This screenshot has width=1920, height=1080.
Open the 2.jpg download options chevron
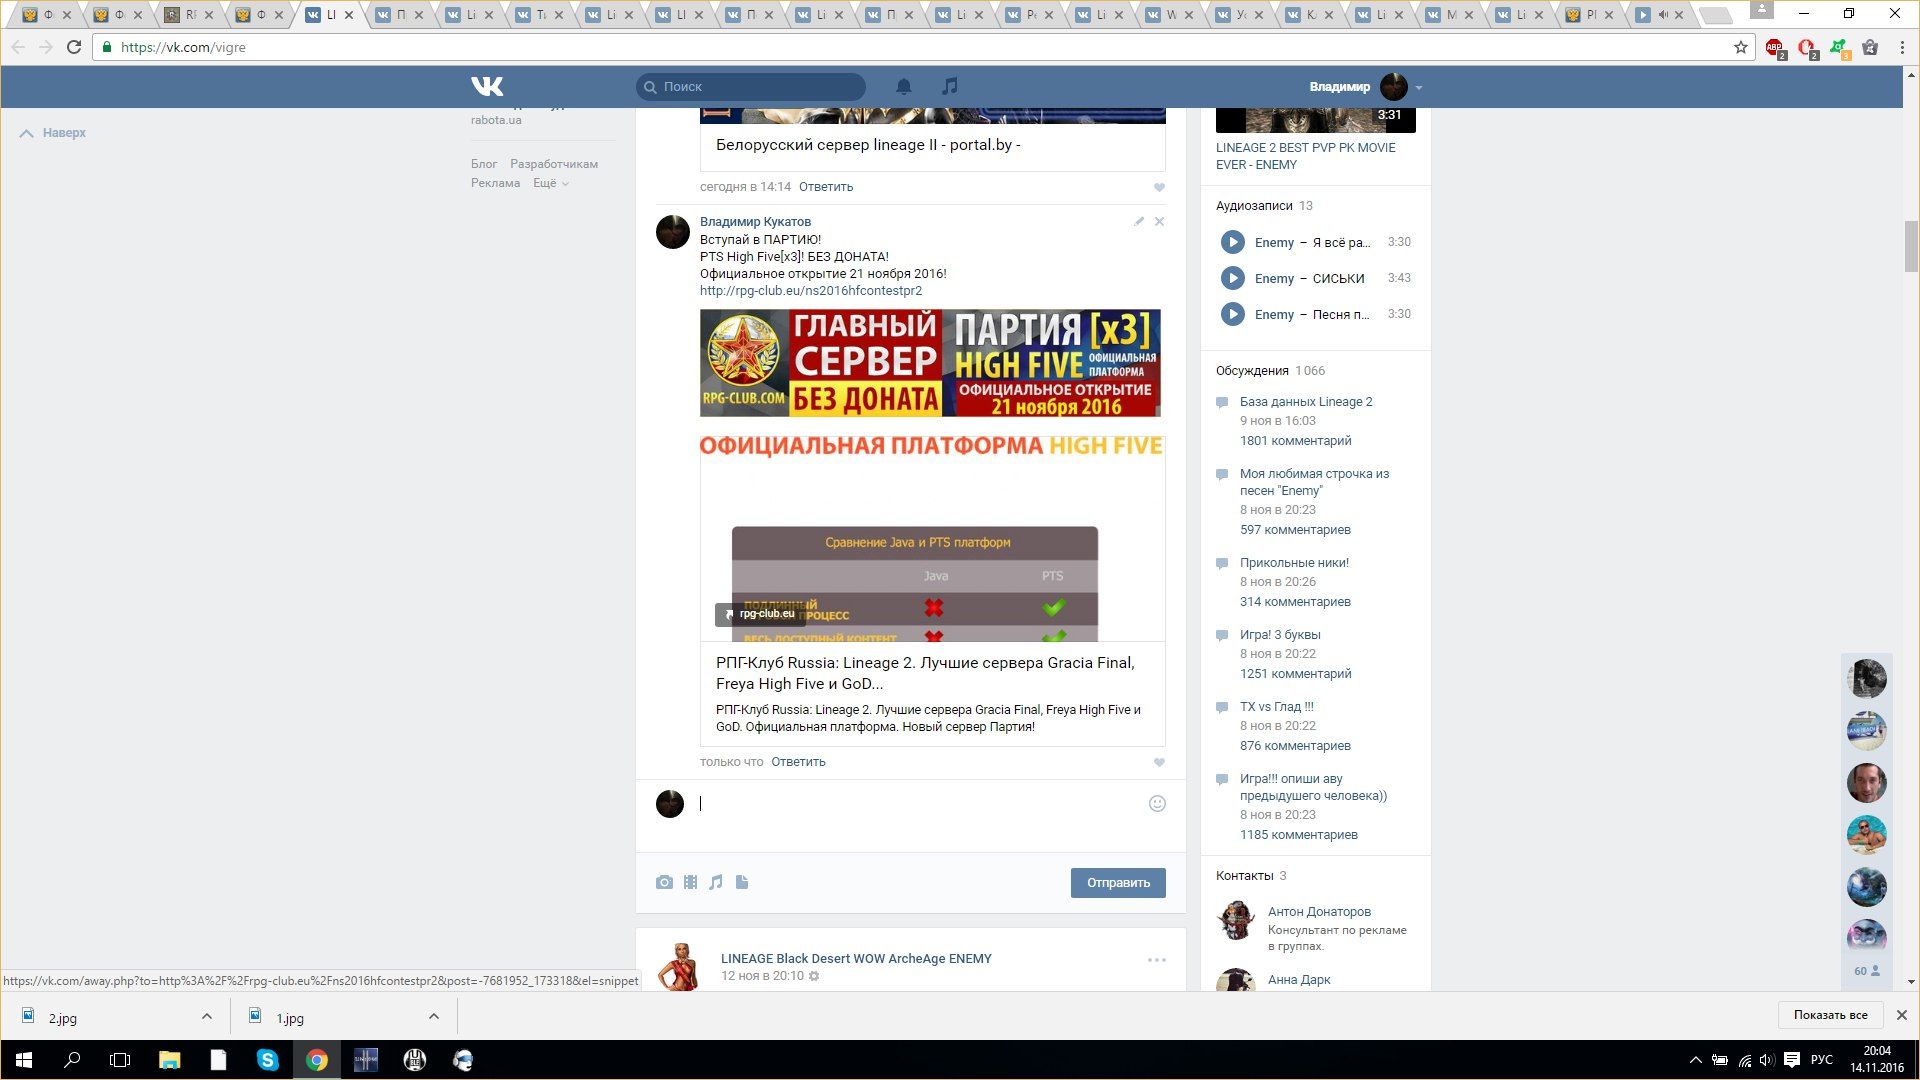[x=207, y=1017]
